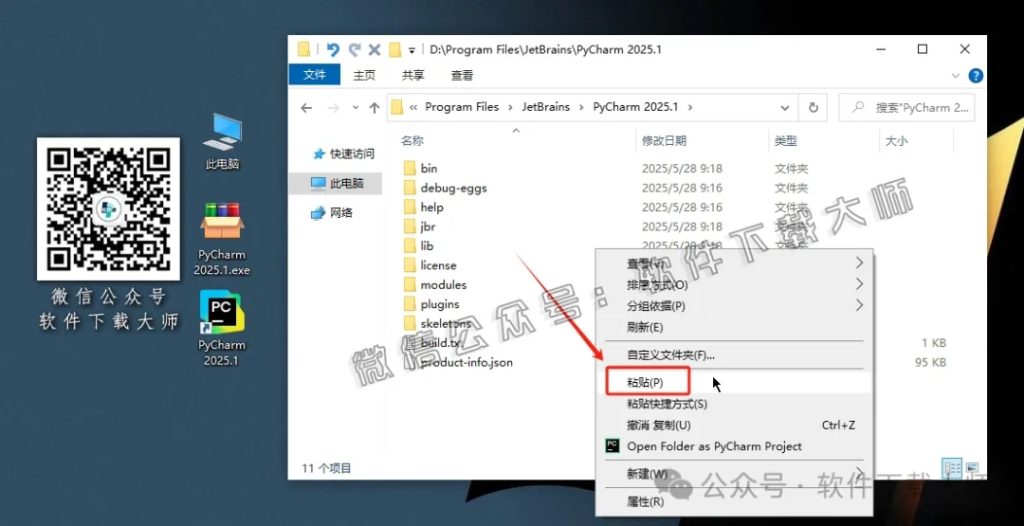Open the 查看 ribbon tab
This screenshot has height=526, width=1024.
(462, 76)
